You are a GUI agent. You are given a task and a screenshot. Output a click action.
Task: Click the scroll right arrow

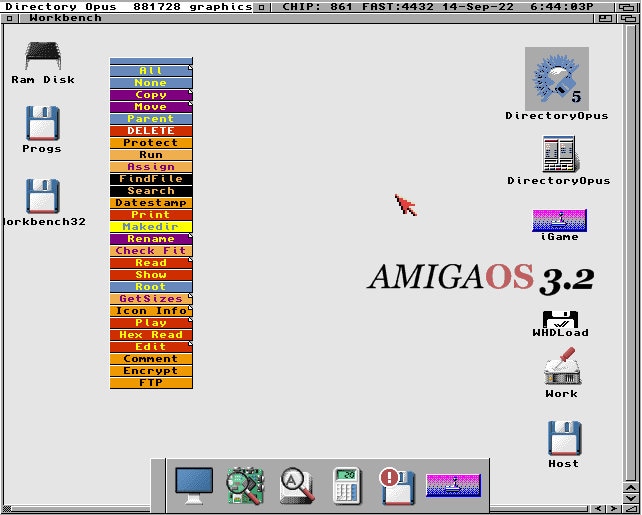[613, 509]
